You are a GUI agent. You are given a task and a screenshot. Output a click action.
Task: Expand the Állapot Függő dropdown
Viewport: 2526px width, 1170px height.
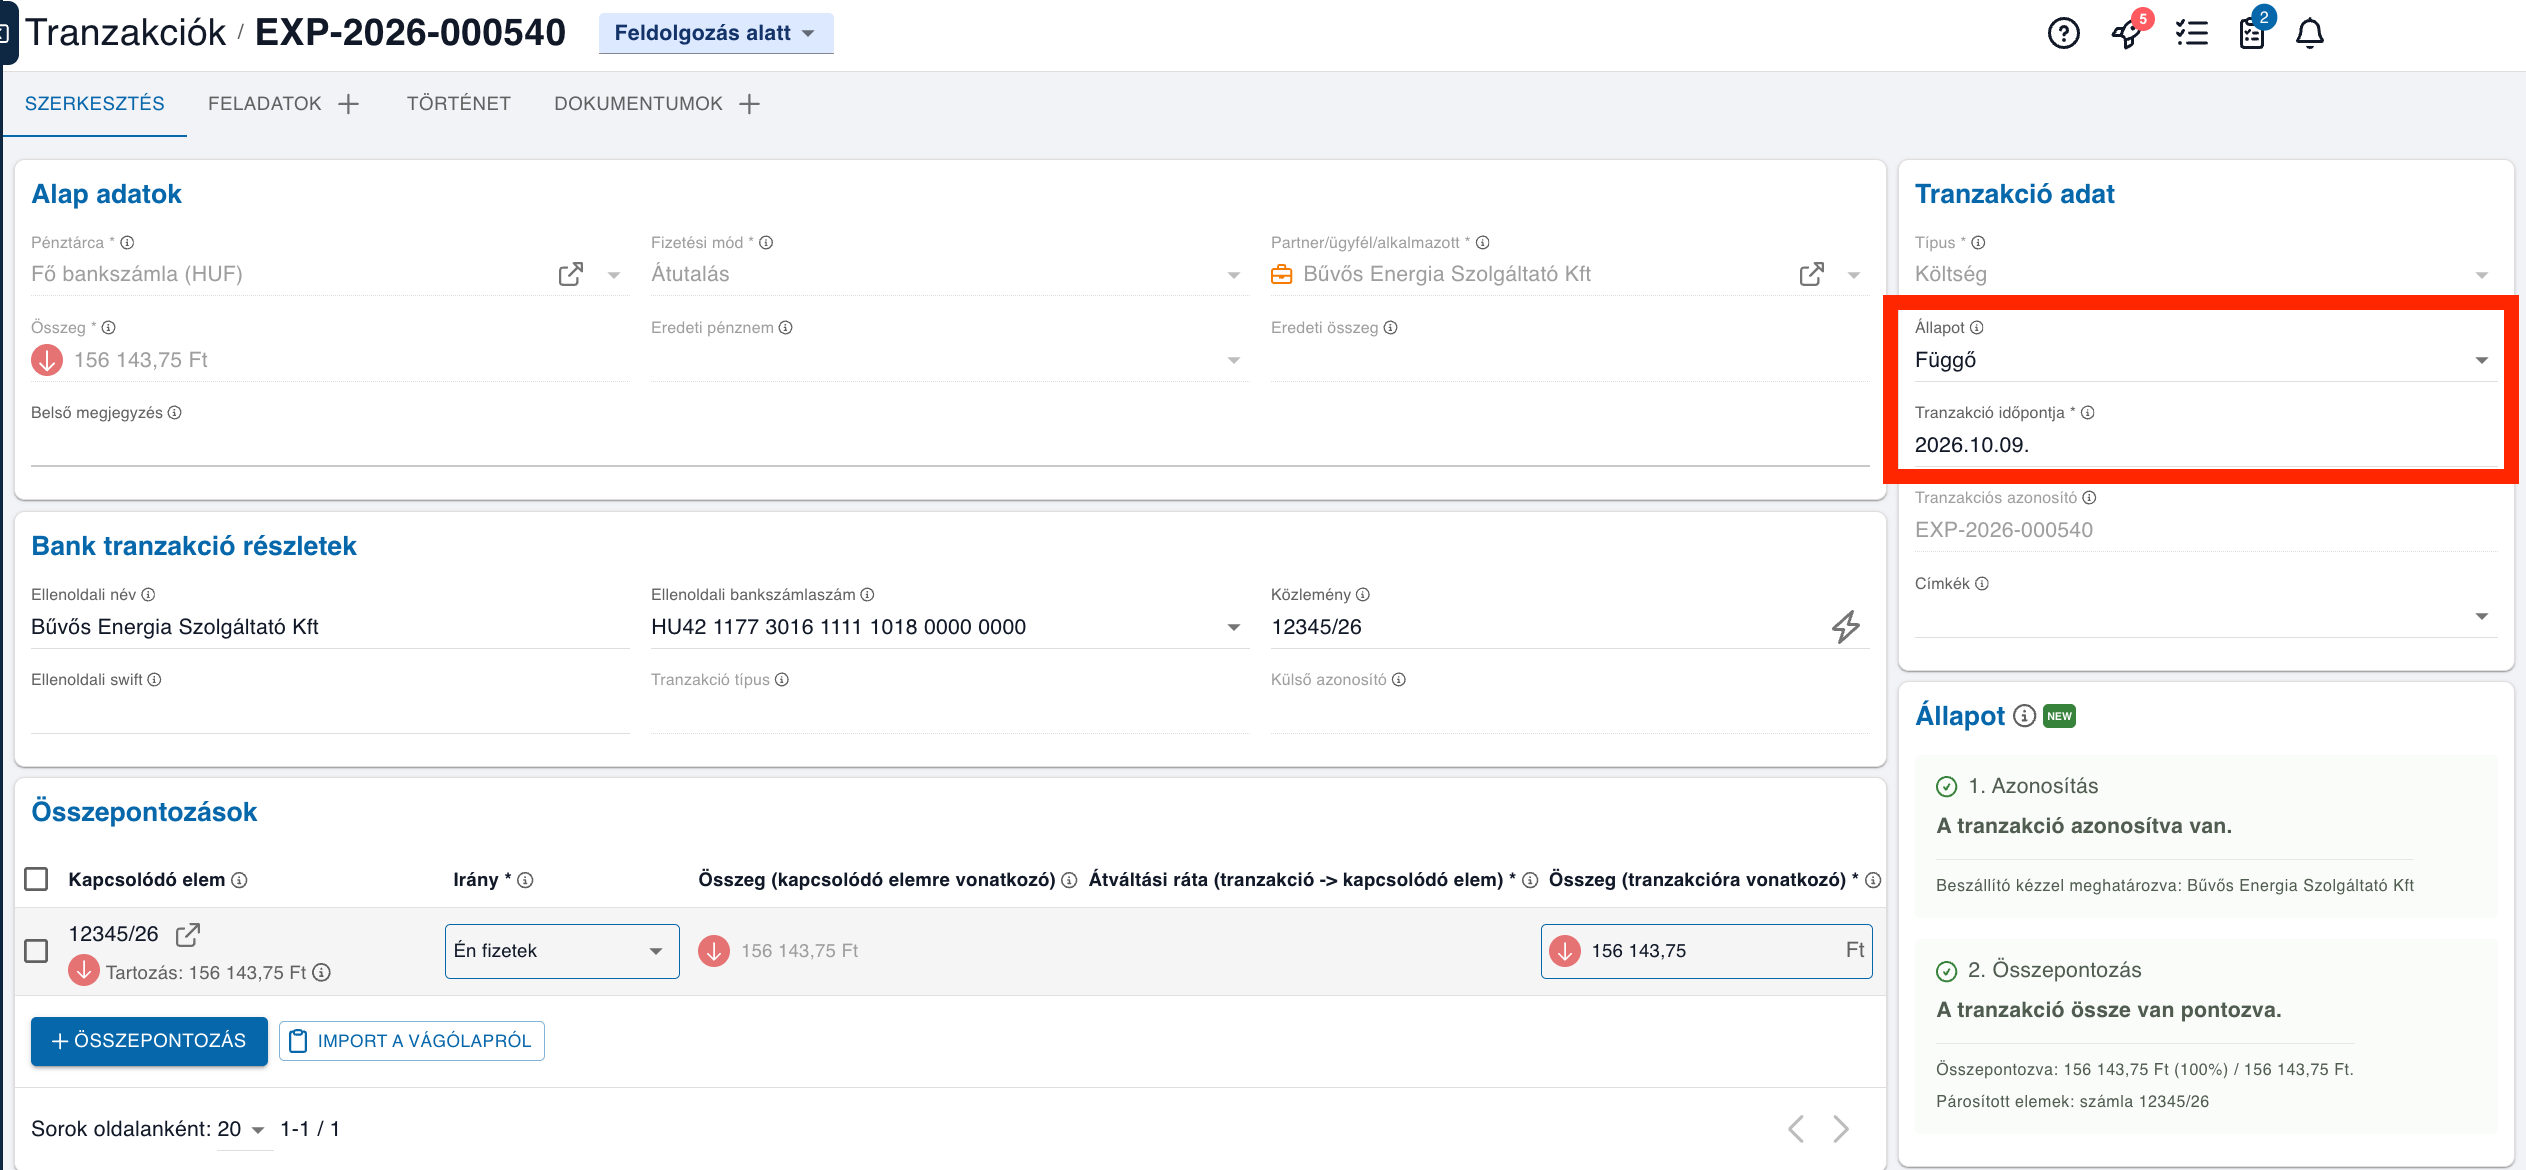pyautogui.click(x=2205, y=360)
